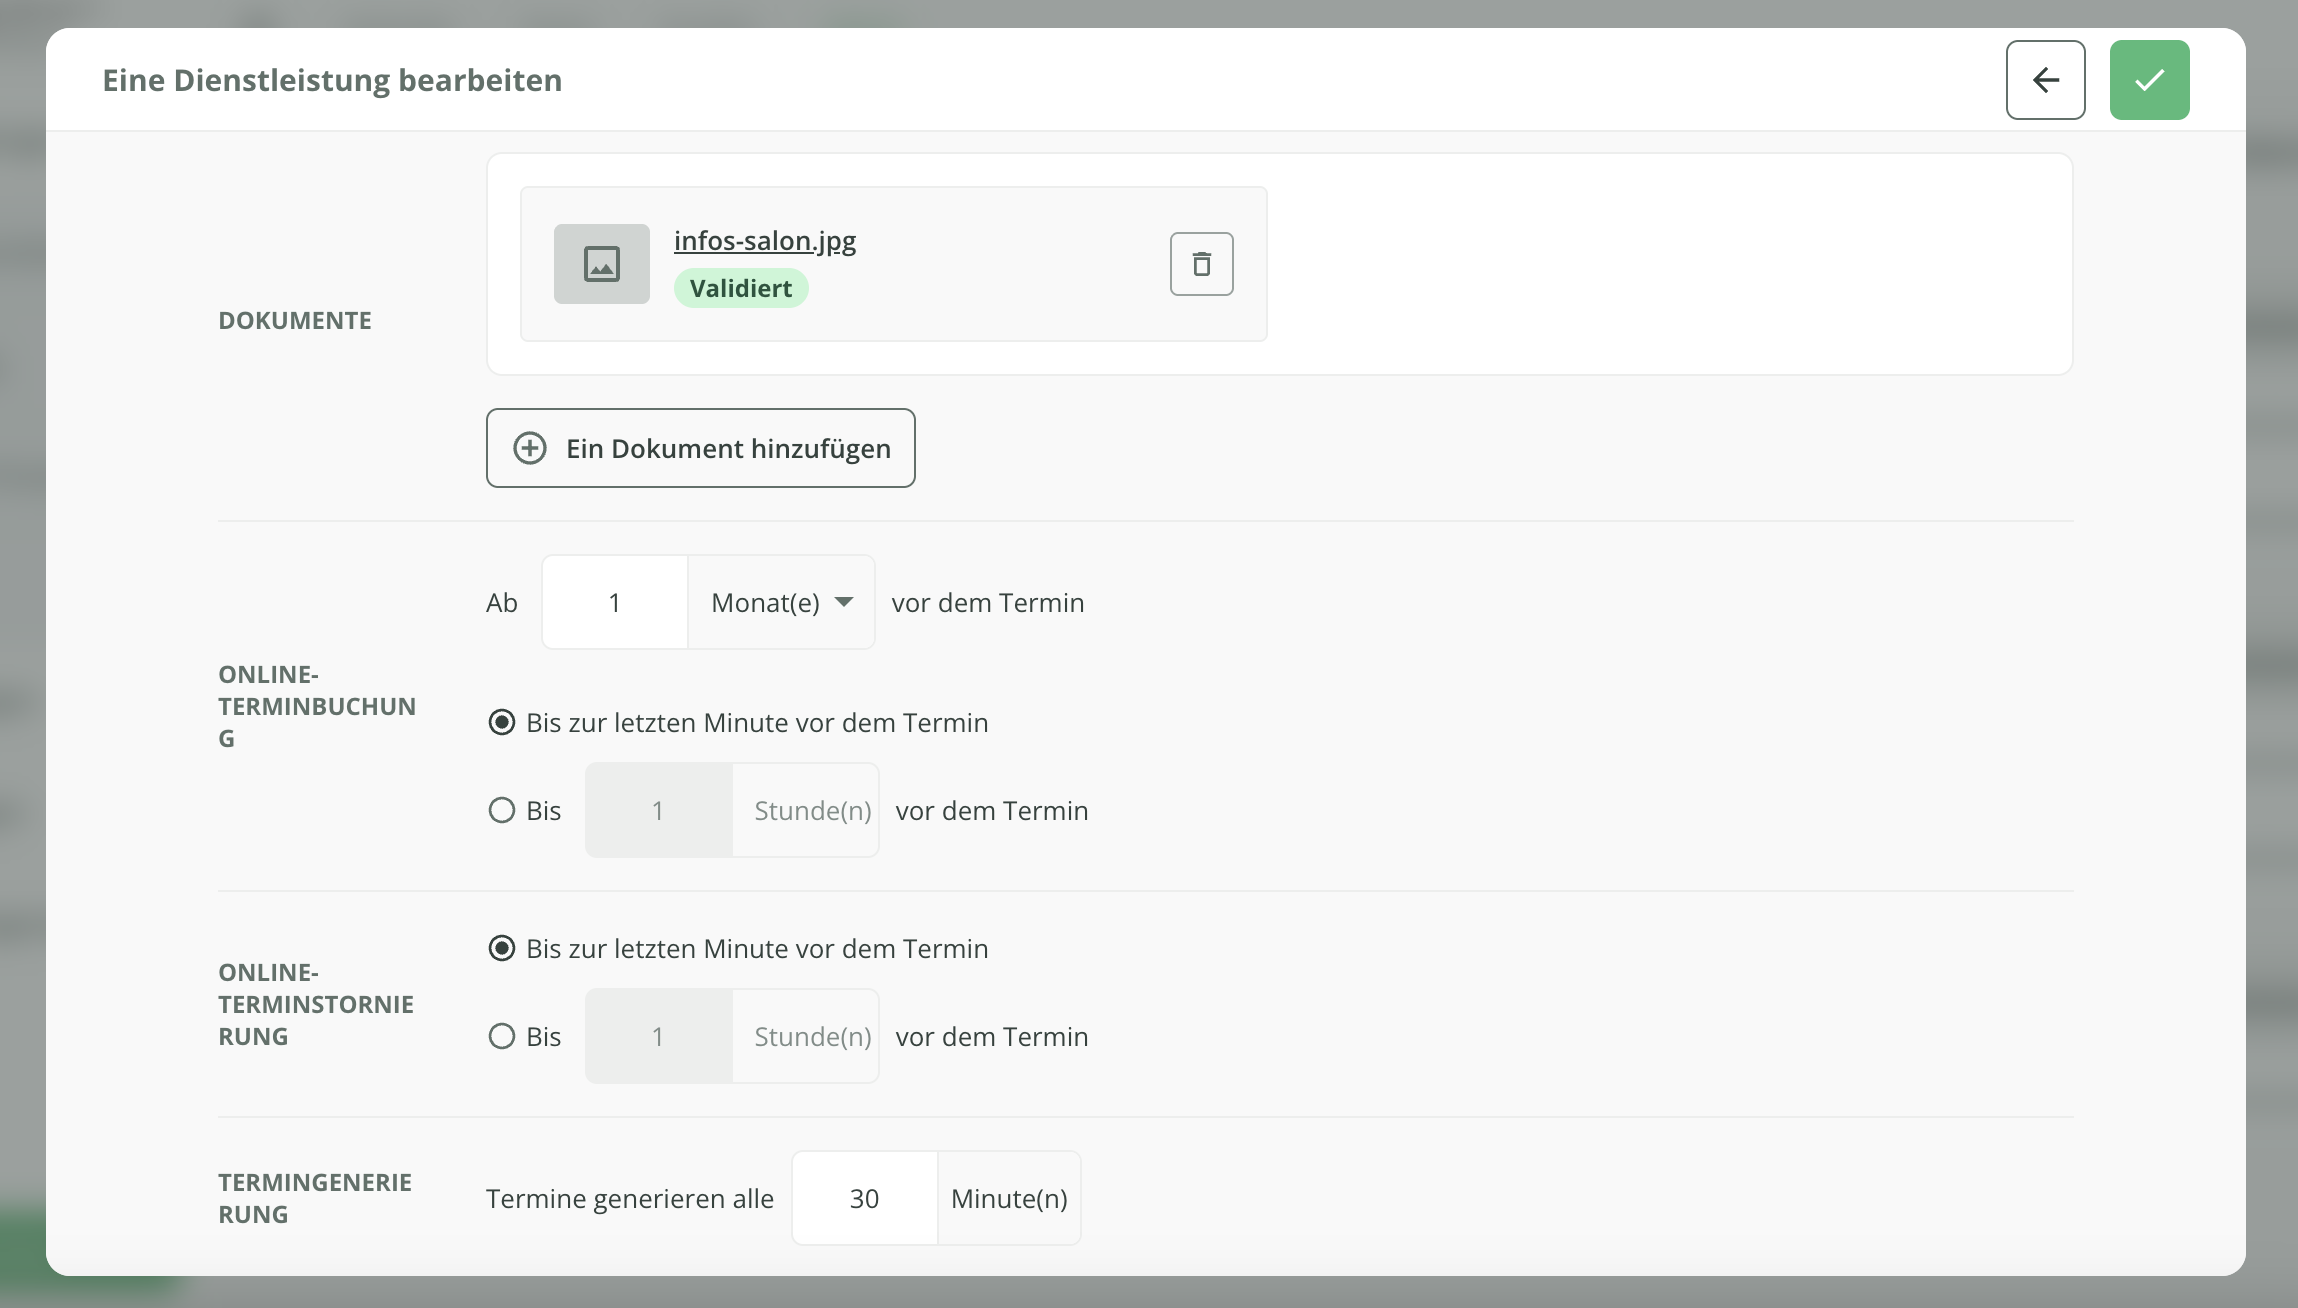The image size is (2298, 1308).
Task: Click the Stunde(n) unit in booking section
Action: point(812,811)
